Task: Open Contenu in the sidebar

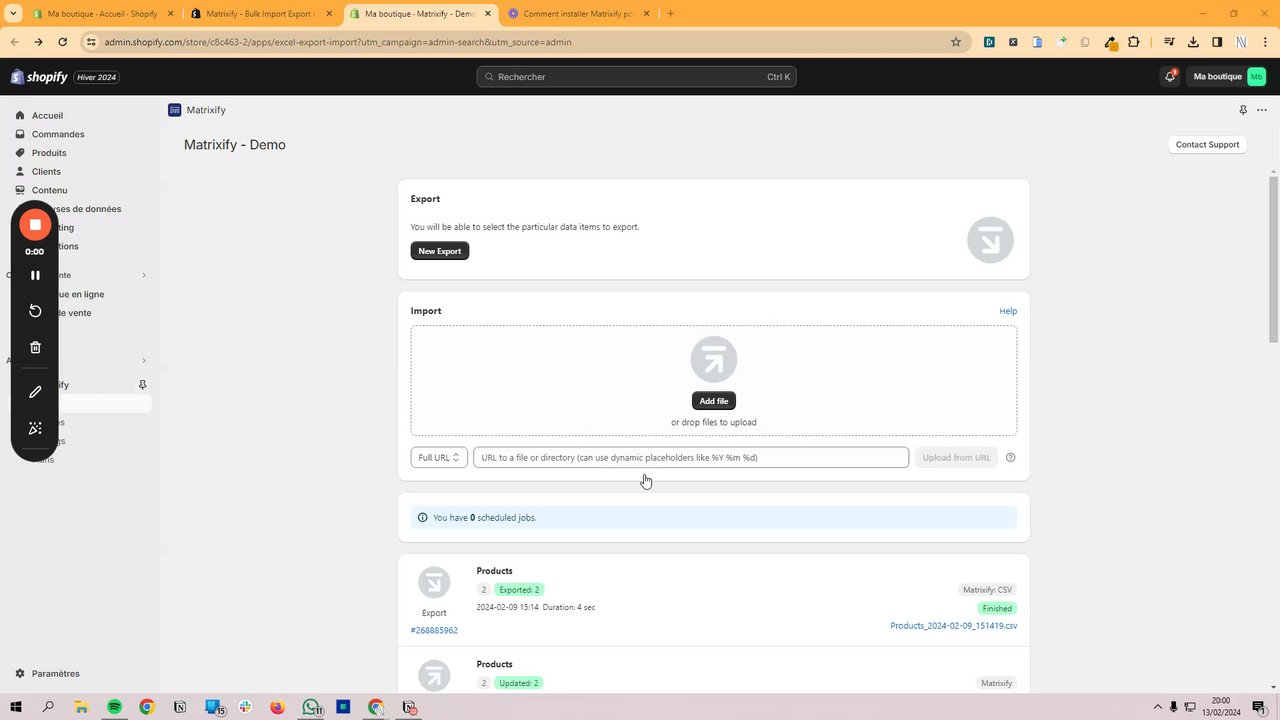Action: pos(49,190)
